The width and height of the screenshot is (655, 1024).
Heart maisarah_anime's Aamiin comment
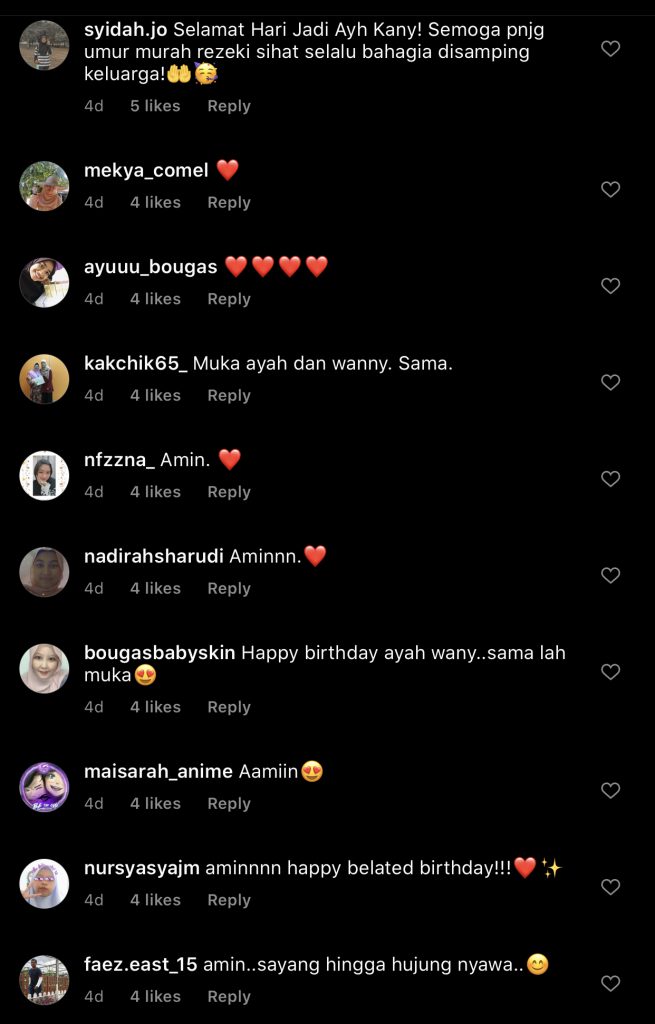[x=610, y=790]
